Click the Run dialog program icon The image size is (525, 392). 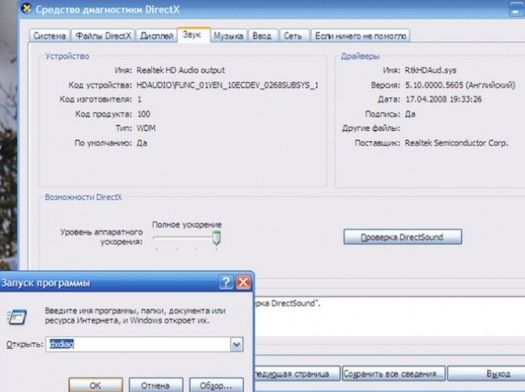17,317
